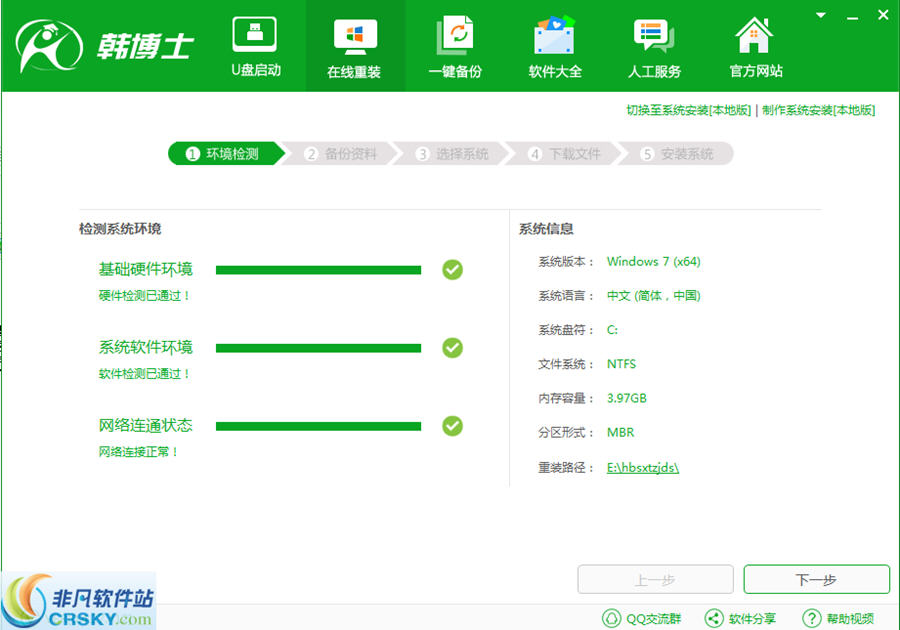Jump to the 选择系统 step
This screenshot has height=630, width=900.
coord(455,153)
